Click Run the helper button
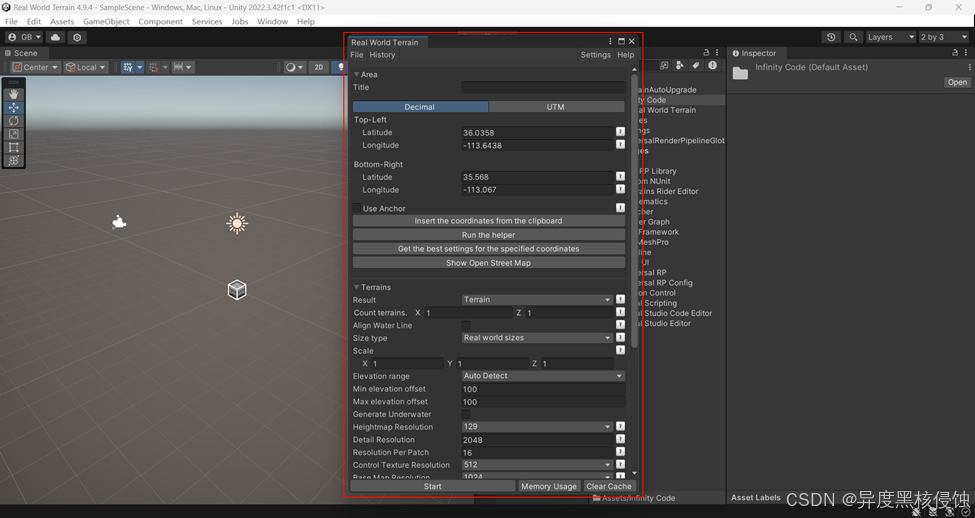Image resolution: width=975 pixels, height=518 pixels. point(489,235)
